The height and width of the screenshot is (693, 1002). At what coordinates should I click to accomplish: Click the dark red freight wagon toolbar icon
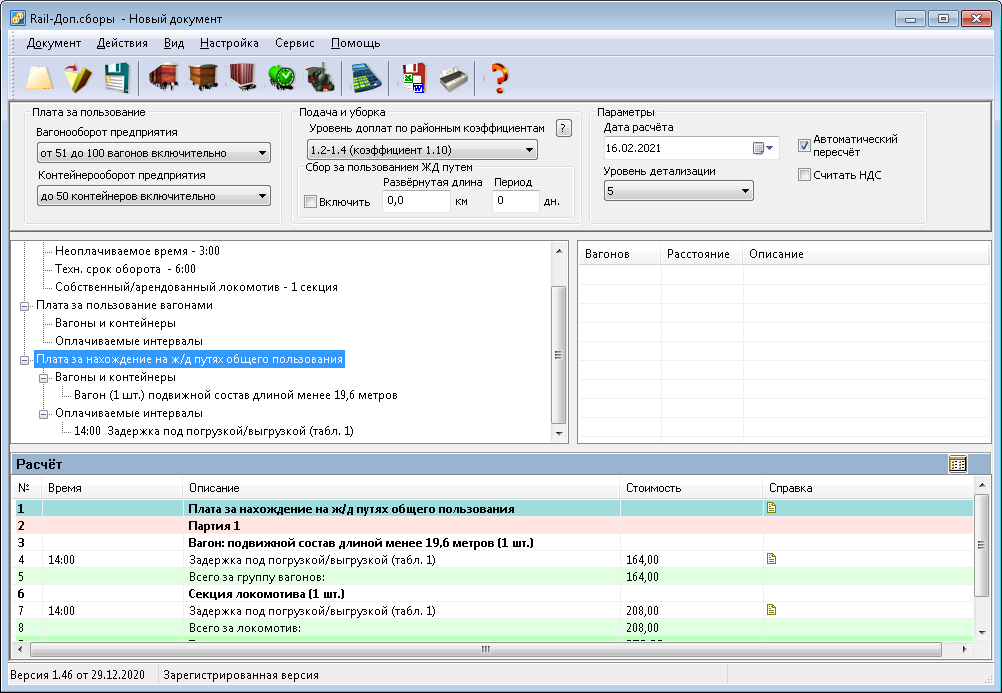164,78
